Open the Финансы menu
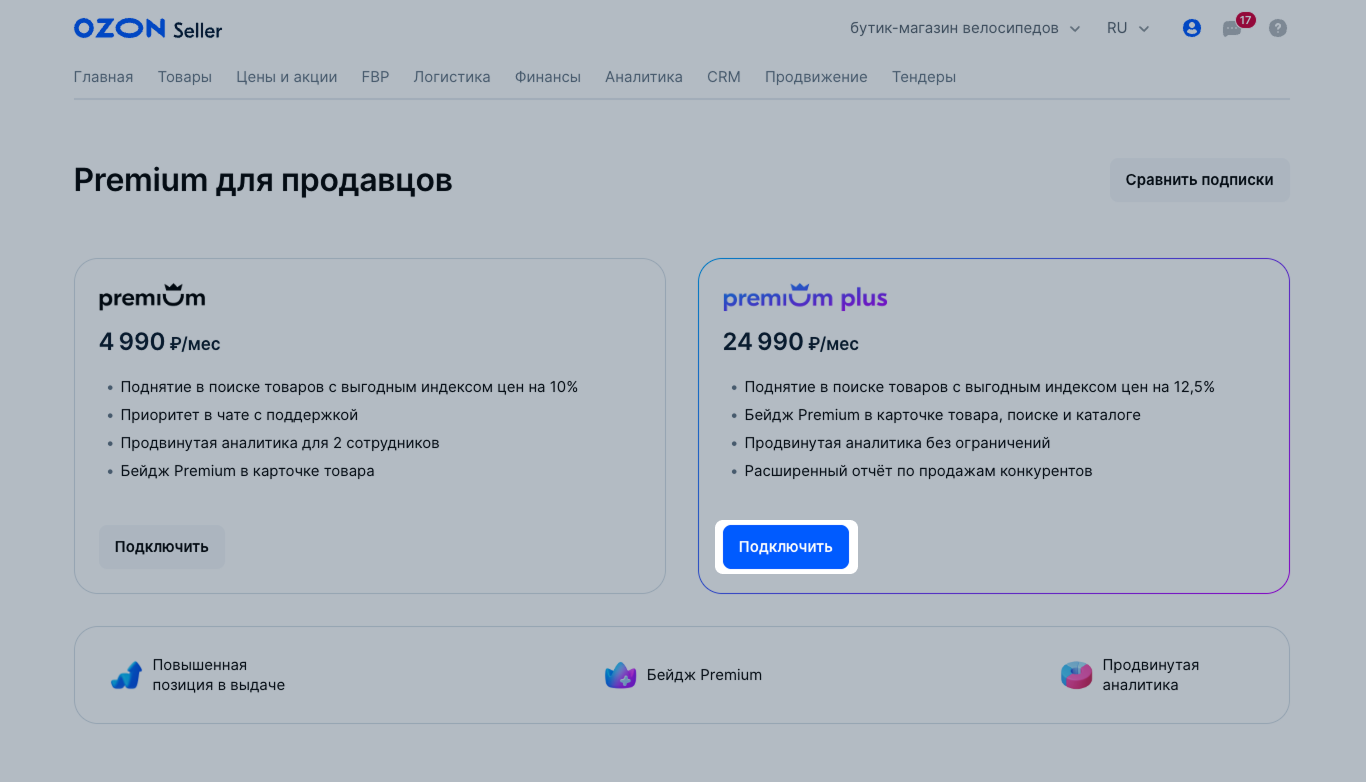Image resolution: width=1366 pixels, height=782 pixels. [x=548, y=77]
